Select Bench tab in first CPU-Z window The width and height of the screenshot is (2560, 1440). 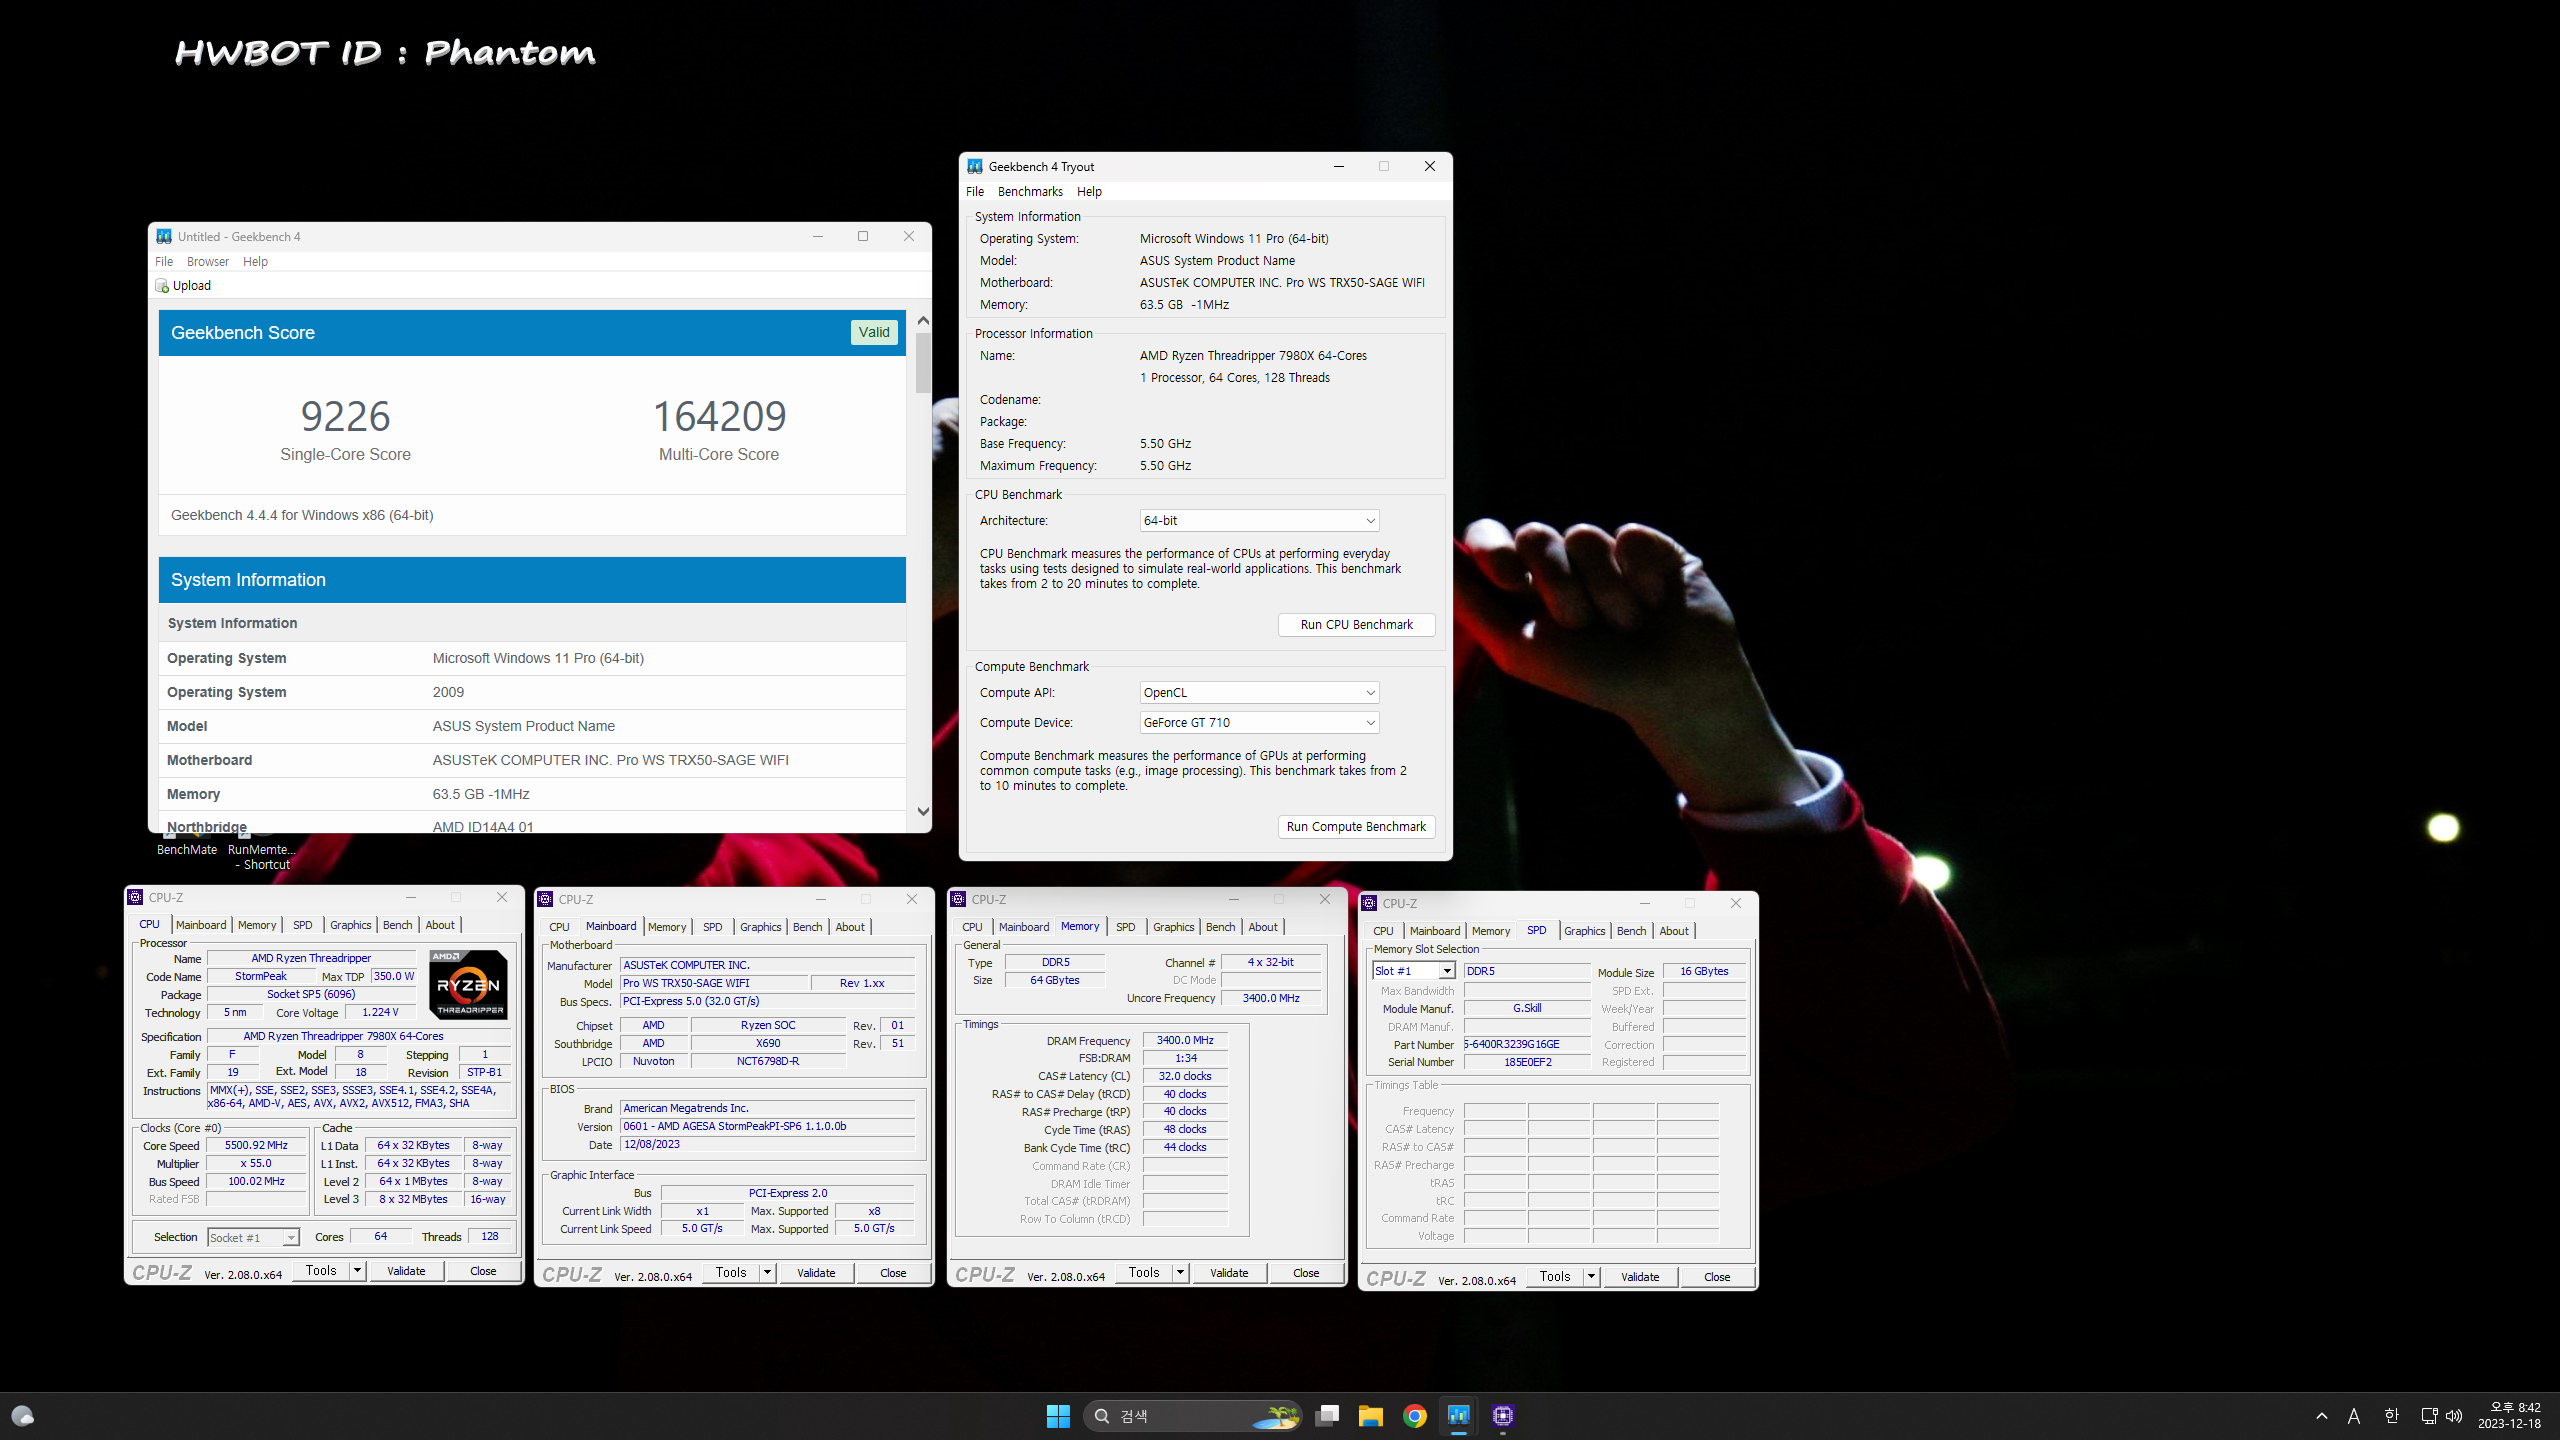click(397, 925)
